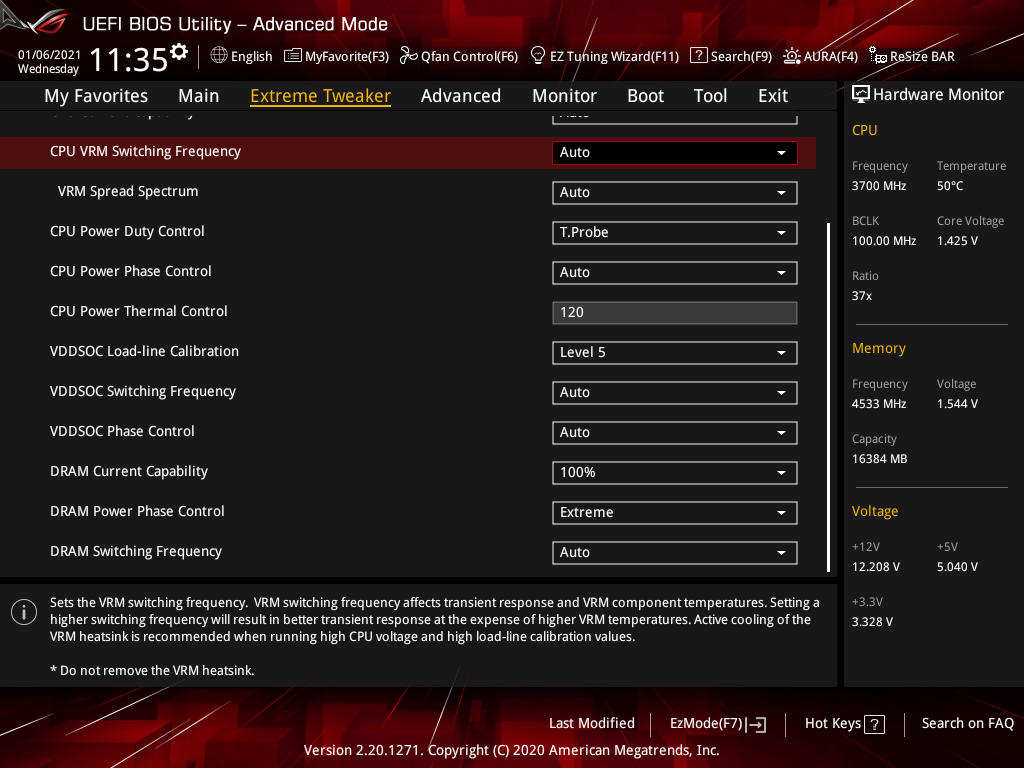
Task: Click the globe language icon
Action: 219,56
